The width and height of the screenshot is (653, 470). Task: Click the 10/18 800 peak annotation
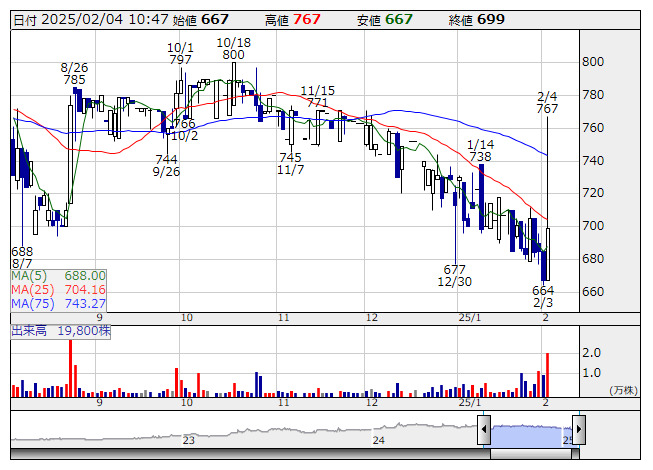[x=234, y=49]
